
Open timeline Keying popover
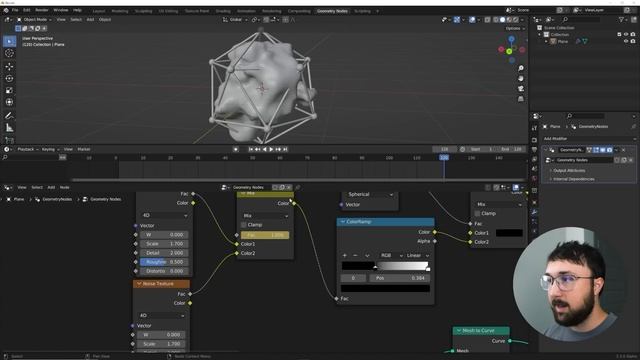pos(50,149)
